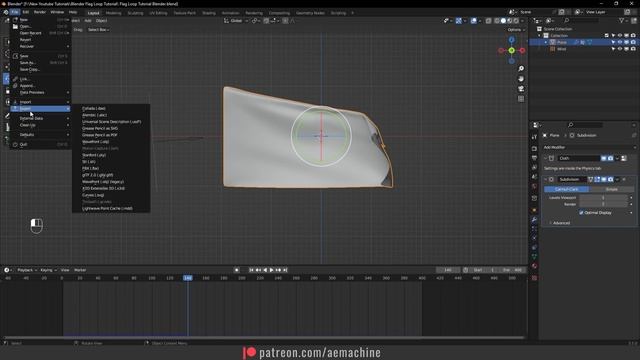Open Output properties tab icon
This screenshot has height=360, width=640.
coord(534,158)
